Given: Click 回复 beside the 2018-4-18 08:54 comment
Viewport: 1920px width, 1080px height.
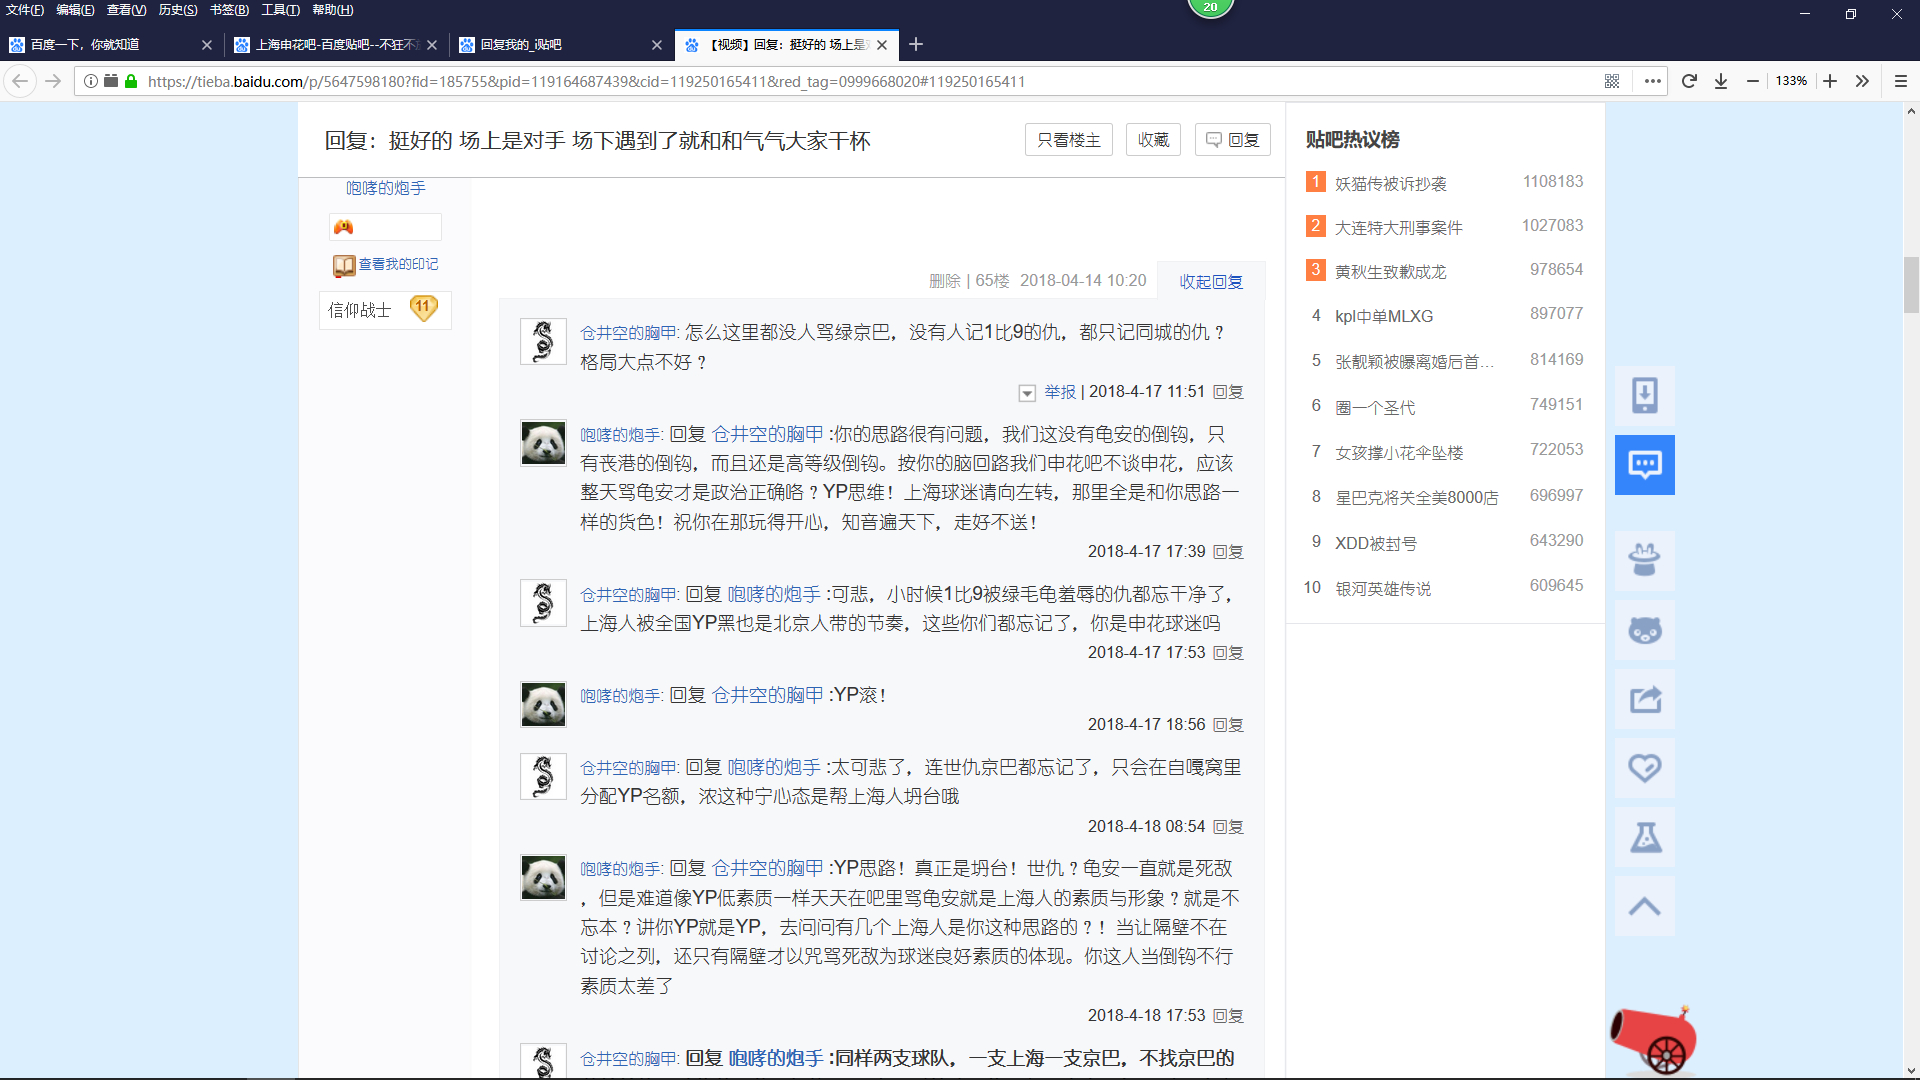Looking at the screenshot, I should click(1228, 827).
